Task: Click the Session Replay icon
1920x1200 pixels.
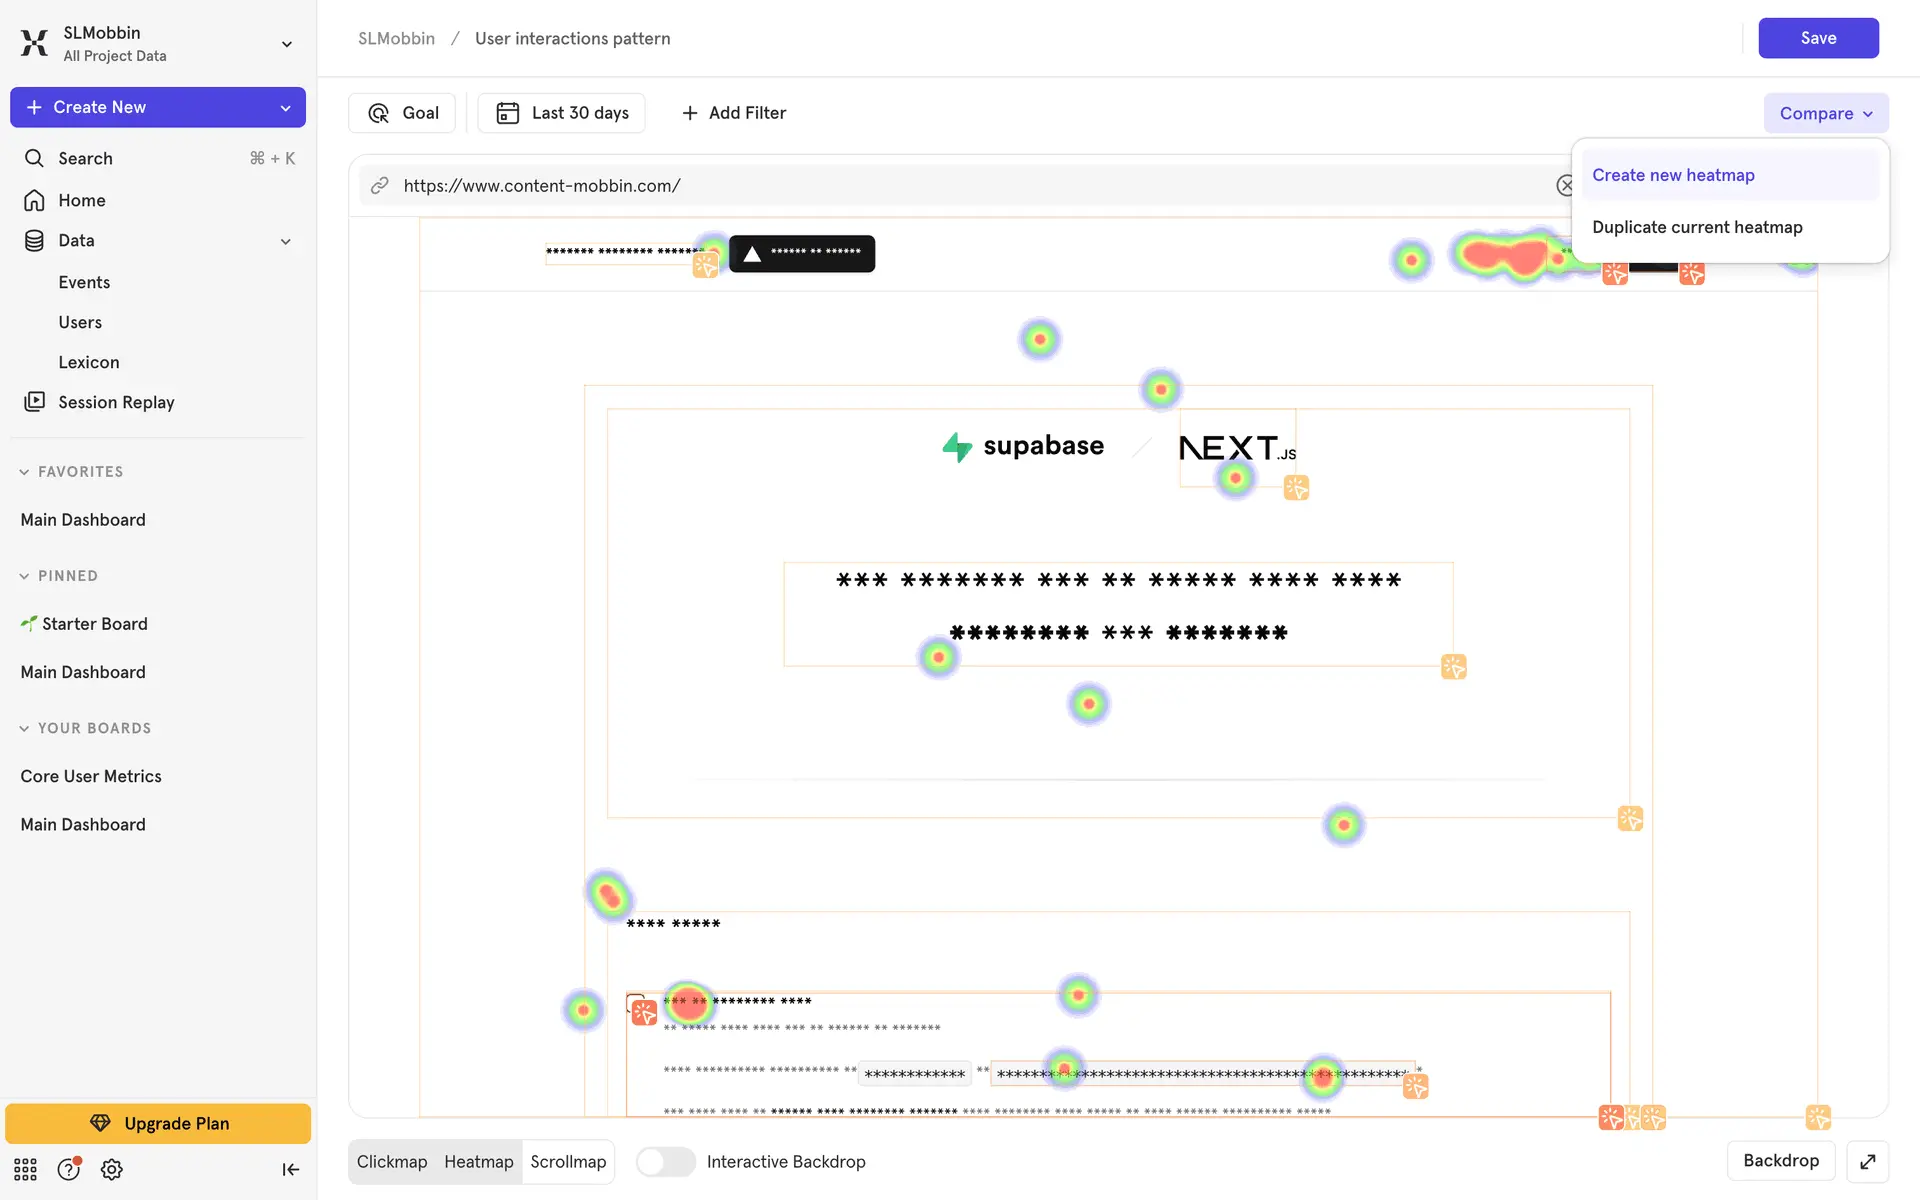Action: (34, 402)
